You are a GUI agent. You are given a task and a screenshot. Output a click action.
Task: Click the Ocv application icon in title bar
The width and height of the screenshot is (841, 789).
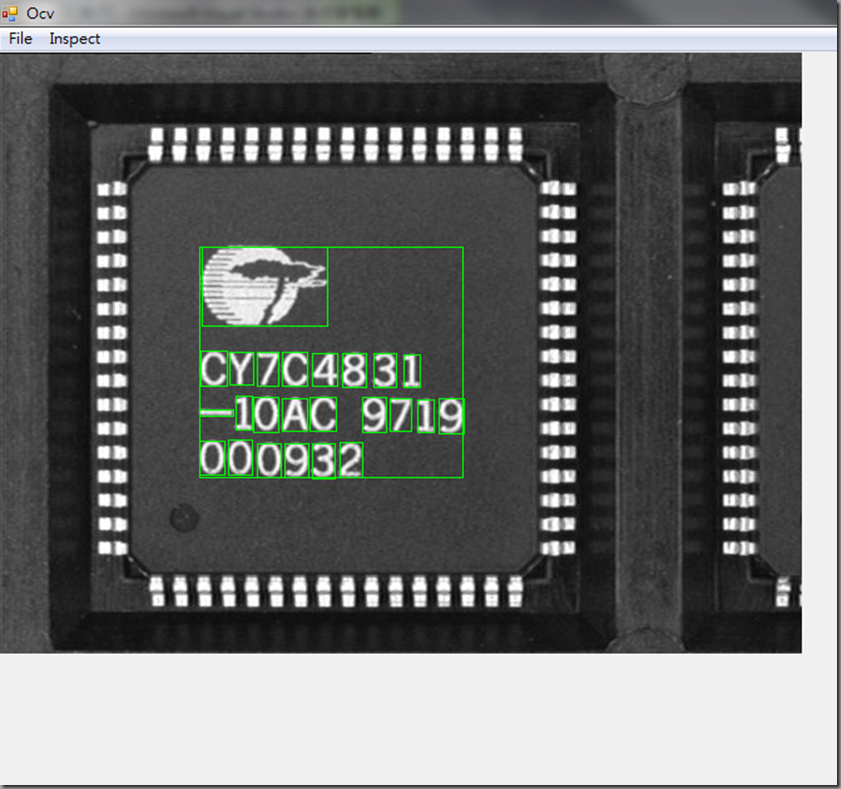pos(10,13)
